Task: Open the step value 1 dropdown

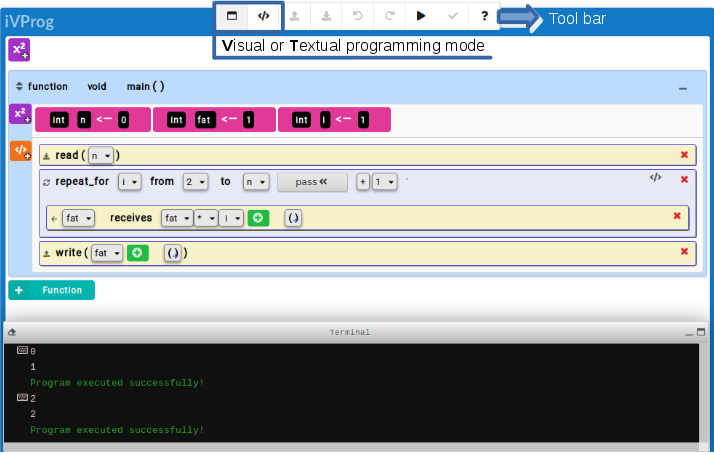Action: coord(385,182)
